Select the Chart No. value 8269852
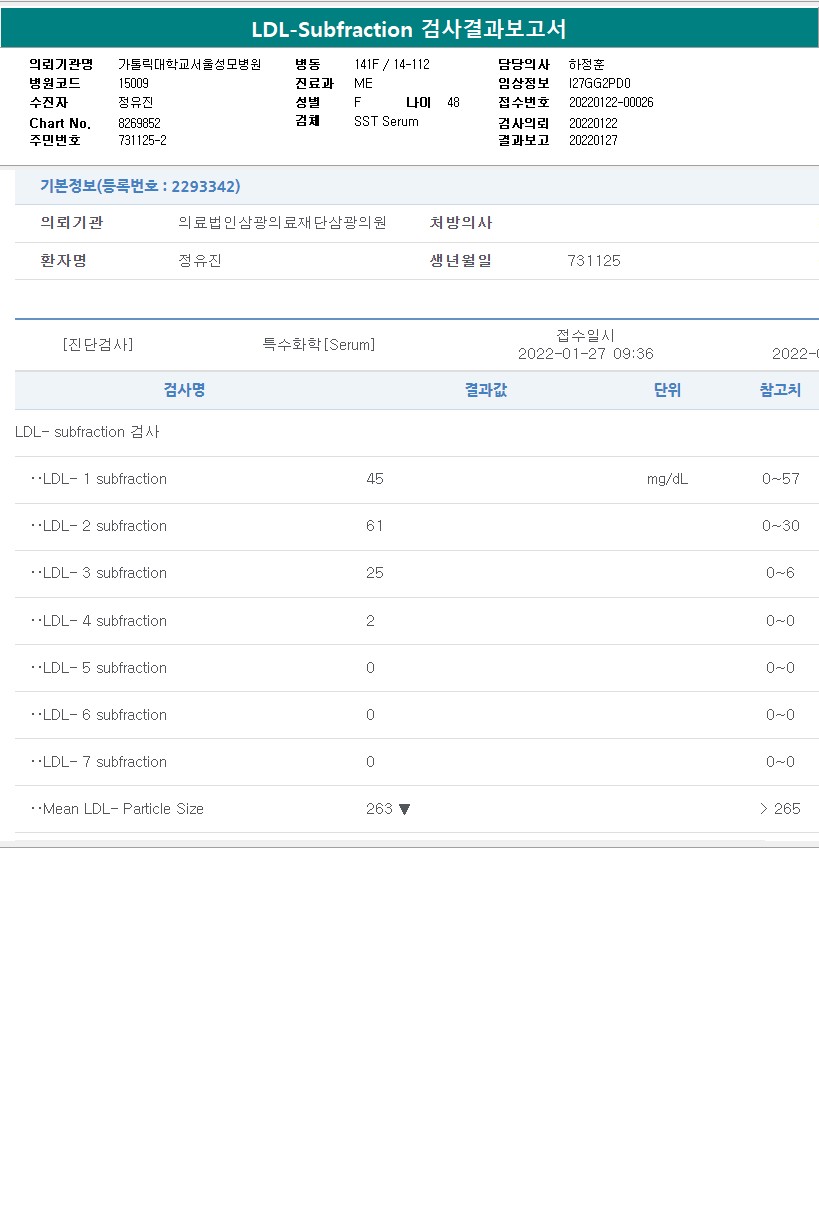 click(139, 123)
